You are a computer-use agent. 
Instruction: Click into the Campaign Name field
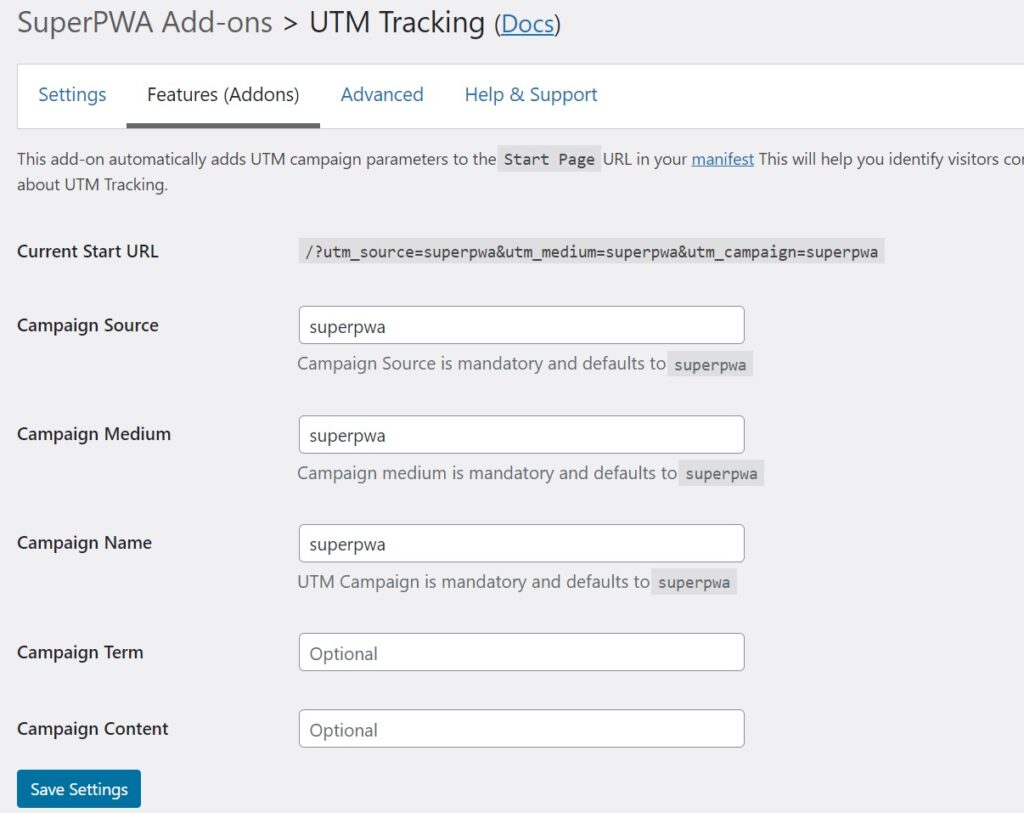521,544
